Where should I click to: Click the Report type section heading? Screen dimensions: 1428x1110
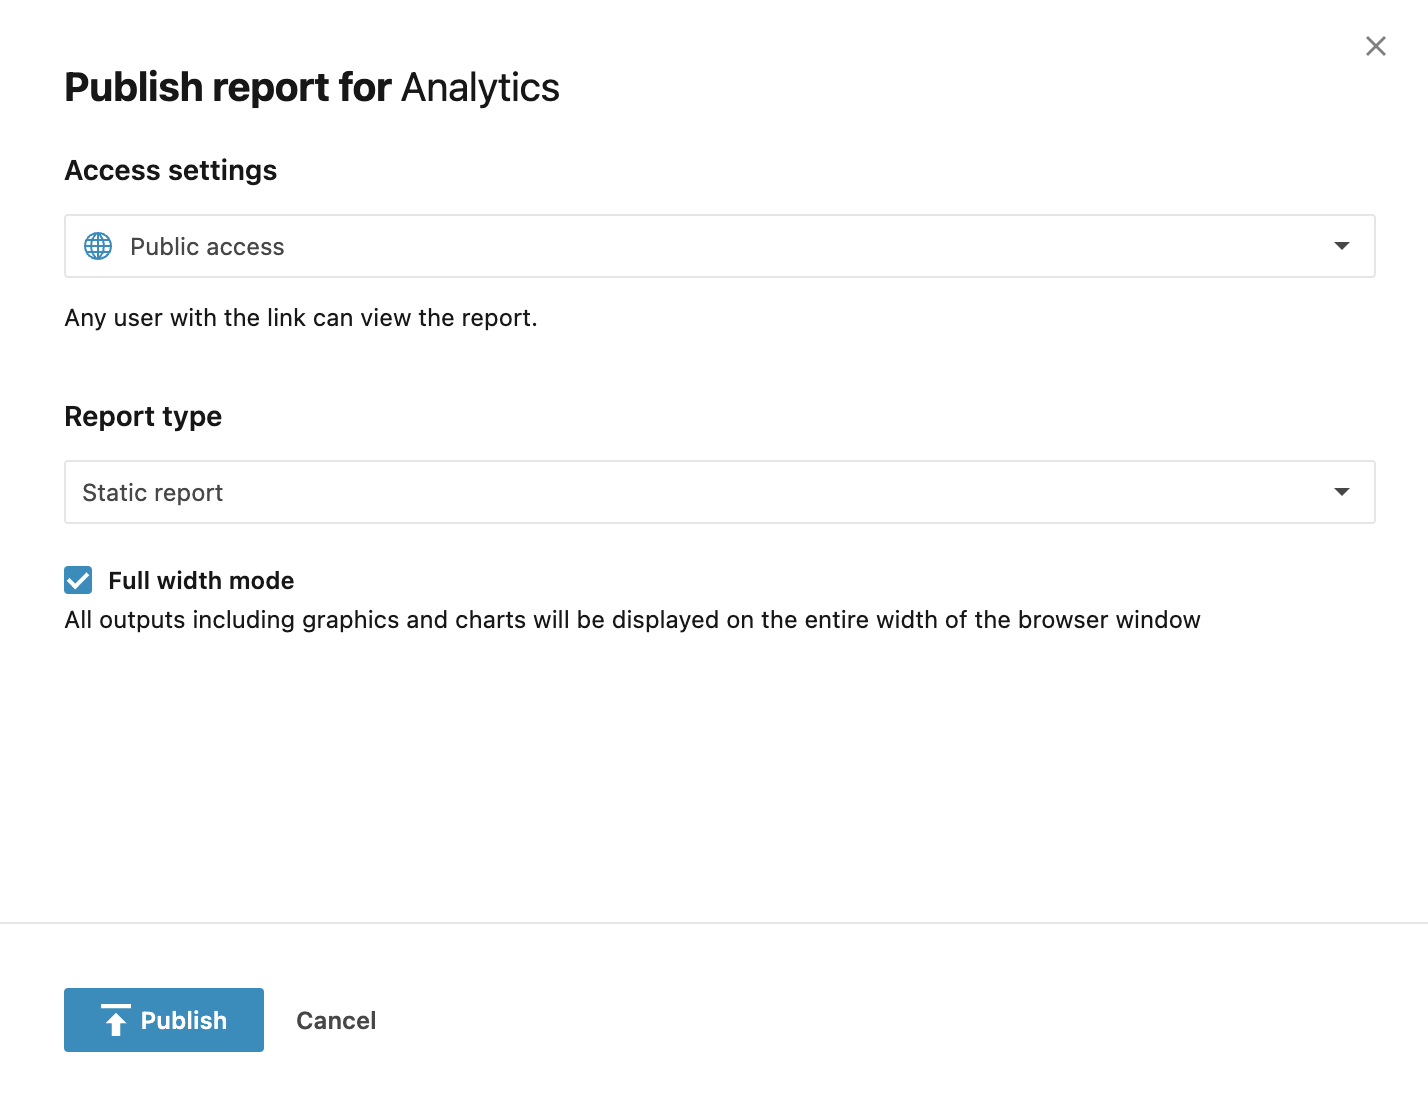point(143,416)
